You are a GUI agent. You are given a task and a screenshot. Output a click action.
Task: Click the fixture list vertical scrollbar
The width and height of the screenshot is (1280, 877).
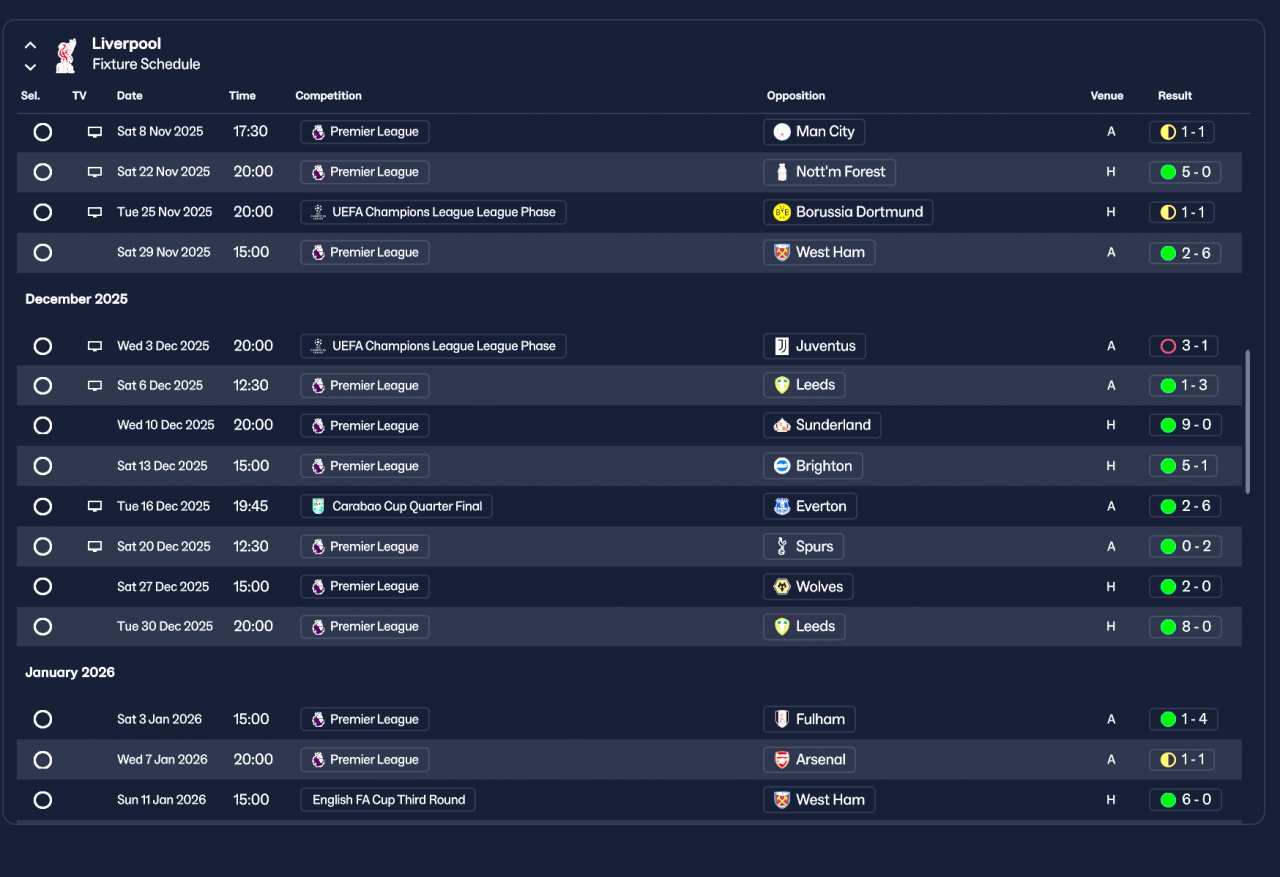[x=1247, y=421]
